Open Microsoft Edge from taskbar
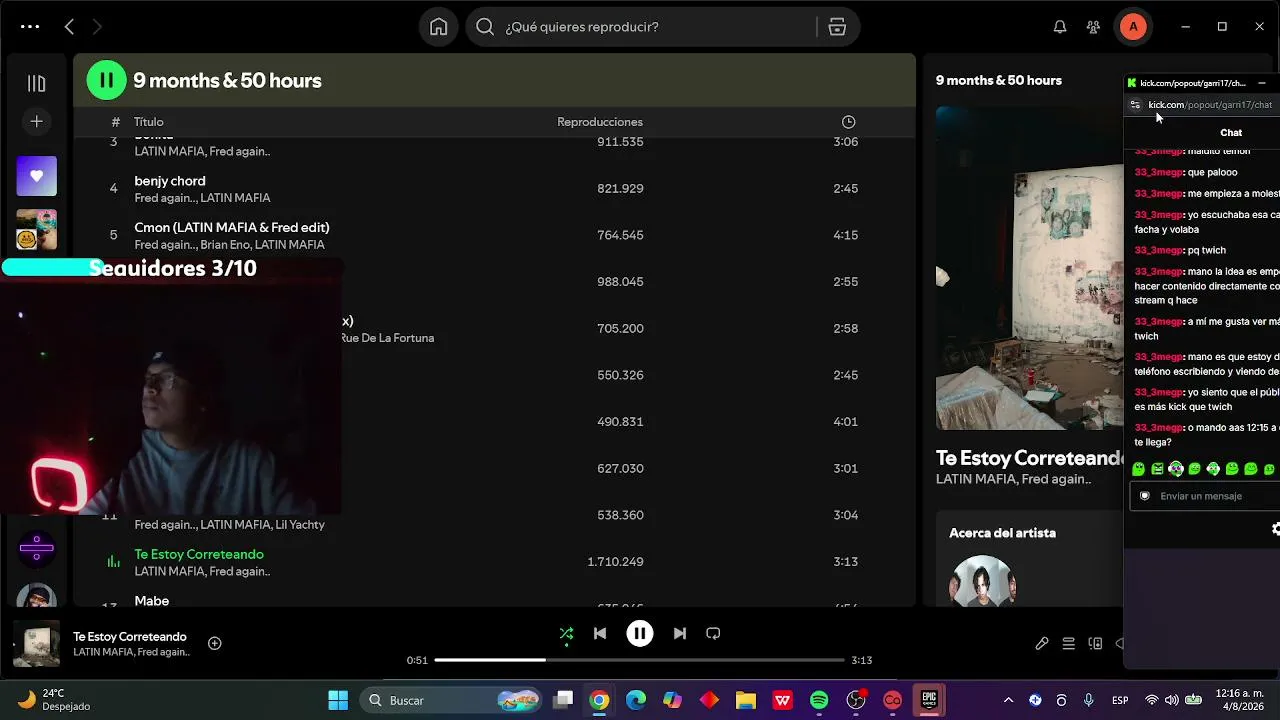The width and height of the screenshot is (1280, 720). 636,700
